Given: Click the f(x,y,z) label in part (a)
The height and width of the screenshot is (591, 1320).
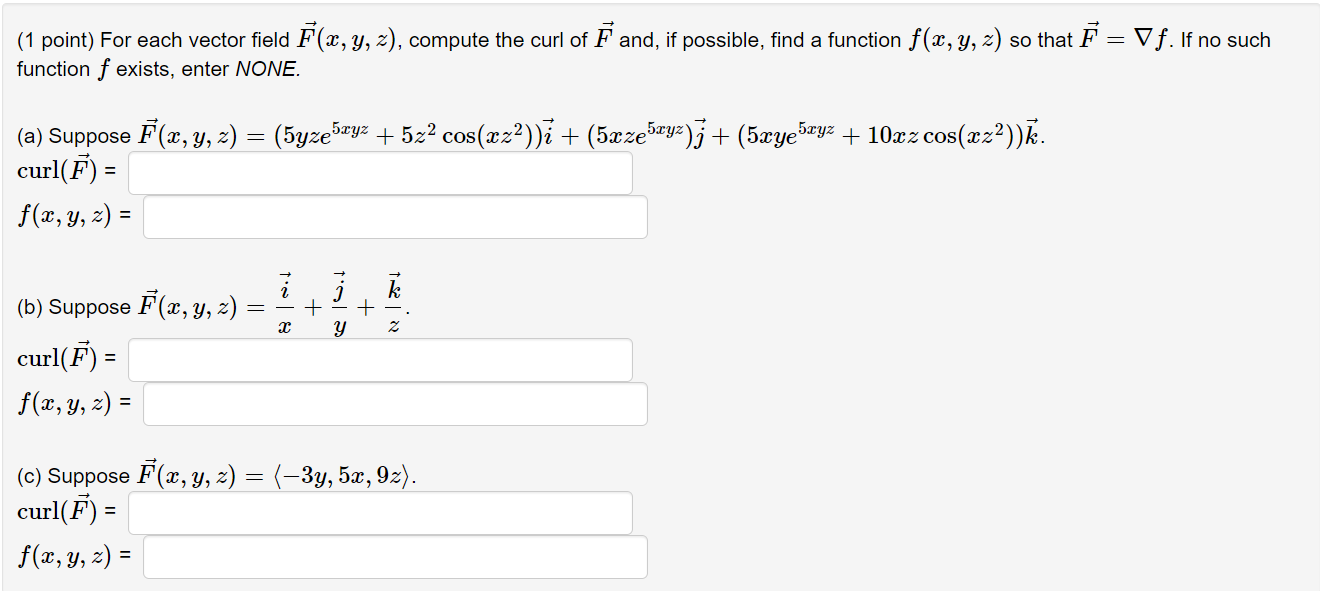Looking at the screenshot, I should [x=60, y=216].
